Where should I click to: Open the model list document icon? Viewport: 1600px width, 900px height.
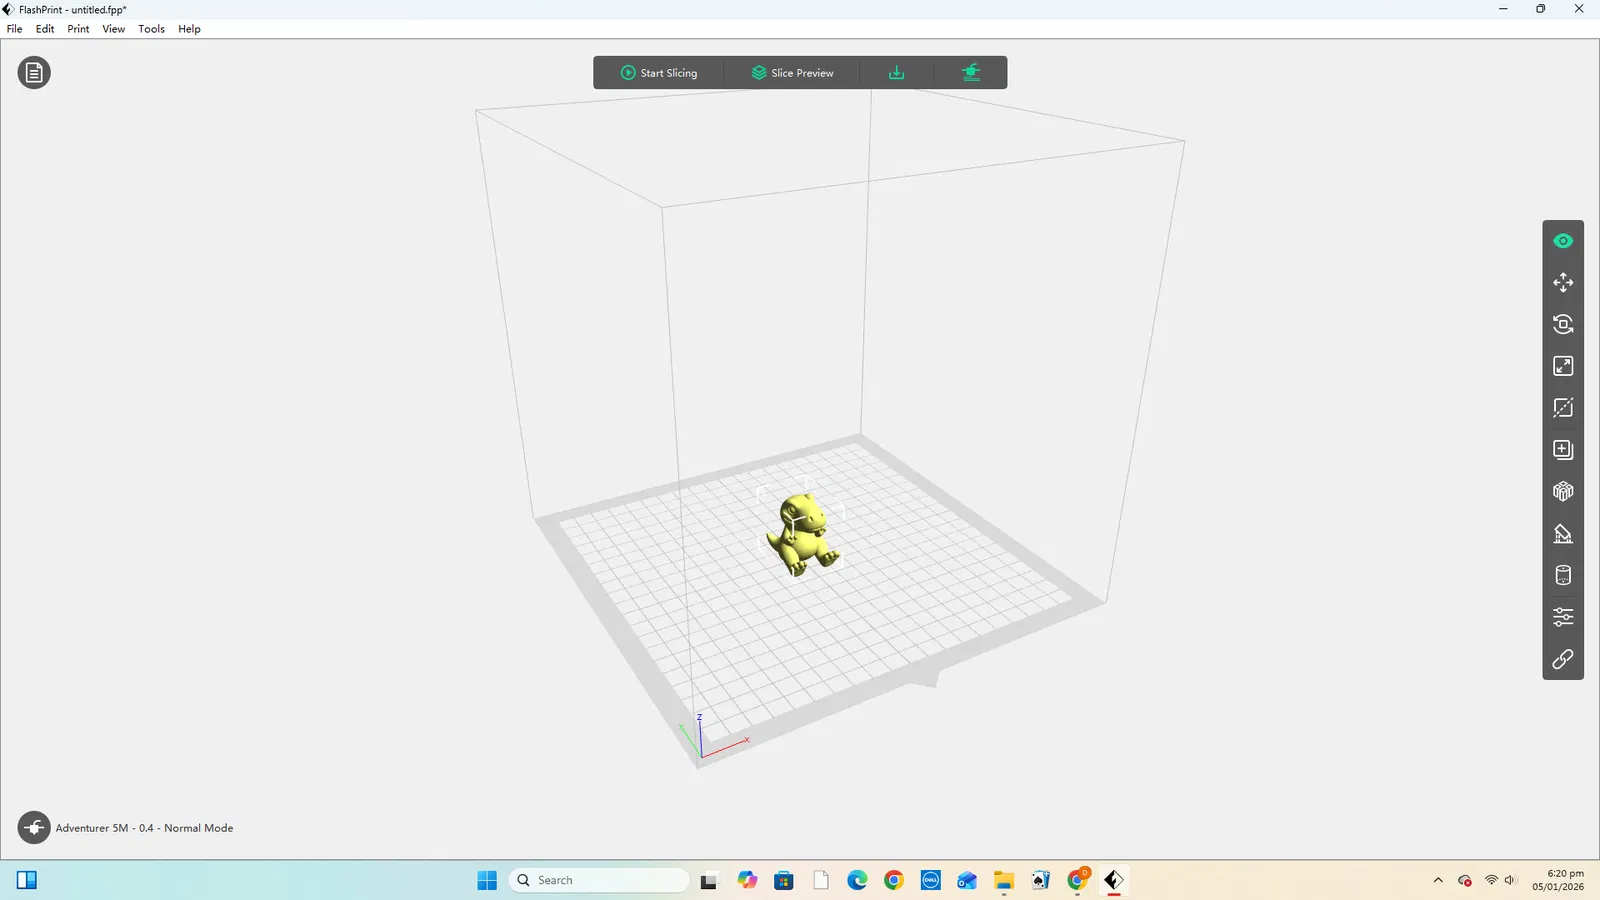click(34, 73)
